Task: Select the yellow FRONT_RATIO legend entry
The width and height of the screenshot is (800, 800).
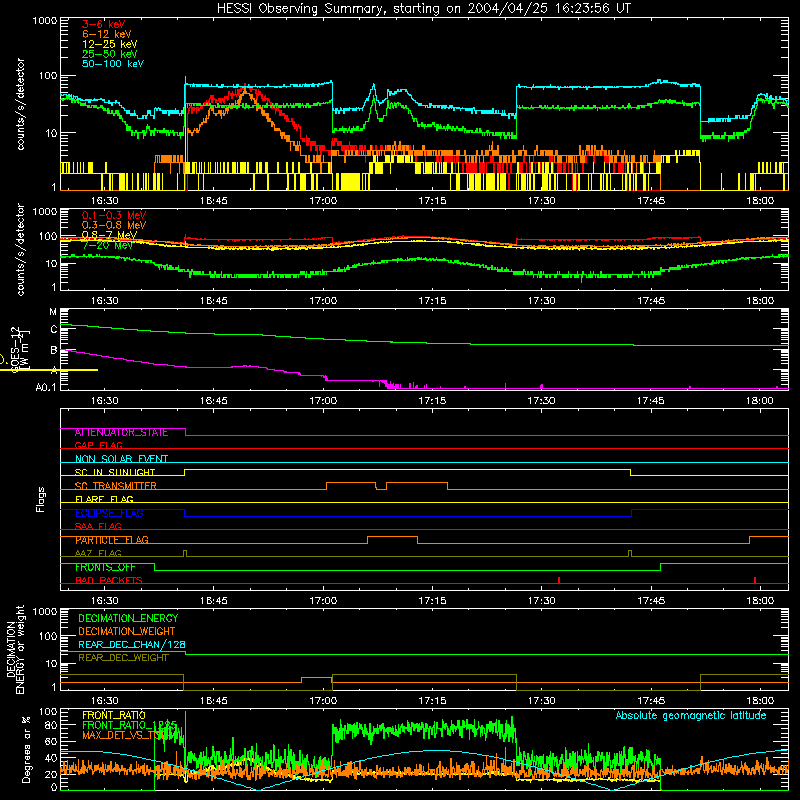Action: tap(114, 715)
